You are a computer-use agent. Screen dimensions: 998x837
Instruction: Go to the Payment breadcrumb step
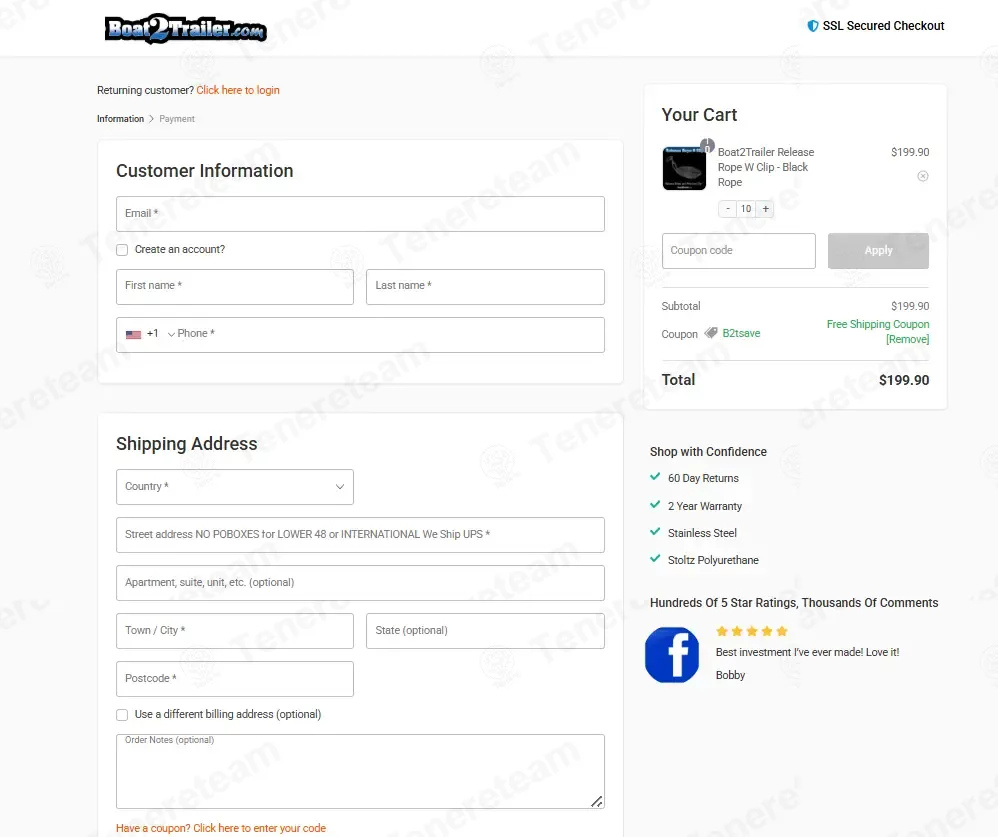pos(177,119)
